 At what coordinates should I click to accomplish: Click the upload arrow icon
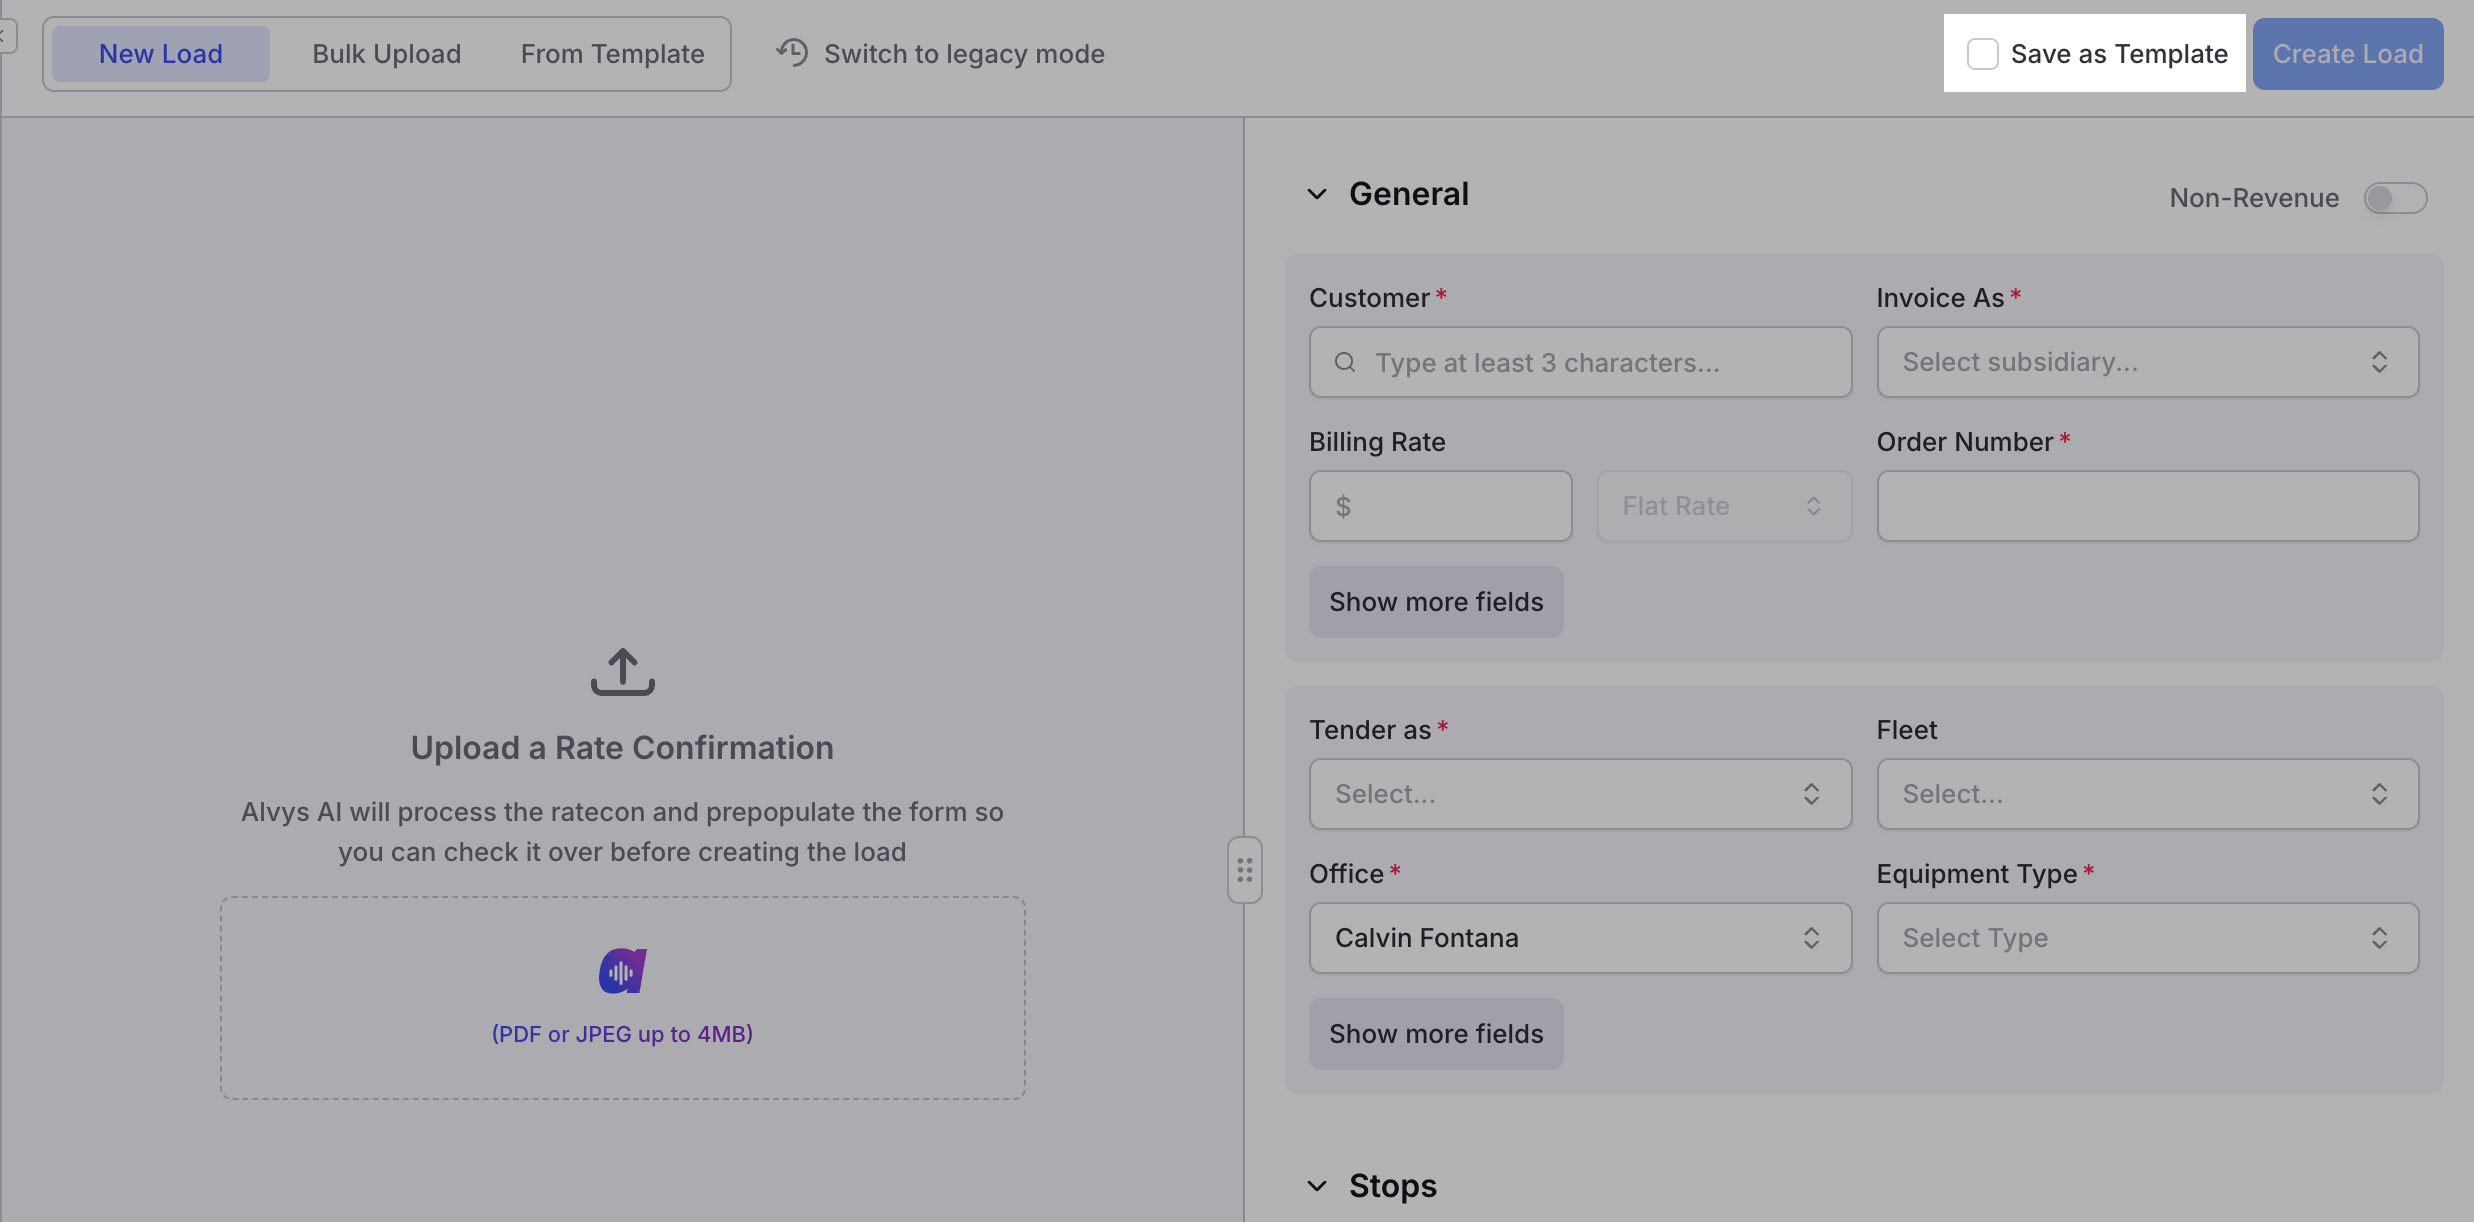pos(622,672)
